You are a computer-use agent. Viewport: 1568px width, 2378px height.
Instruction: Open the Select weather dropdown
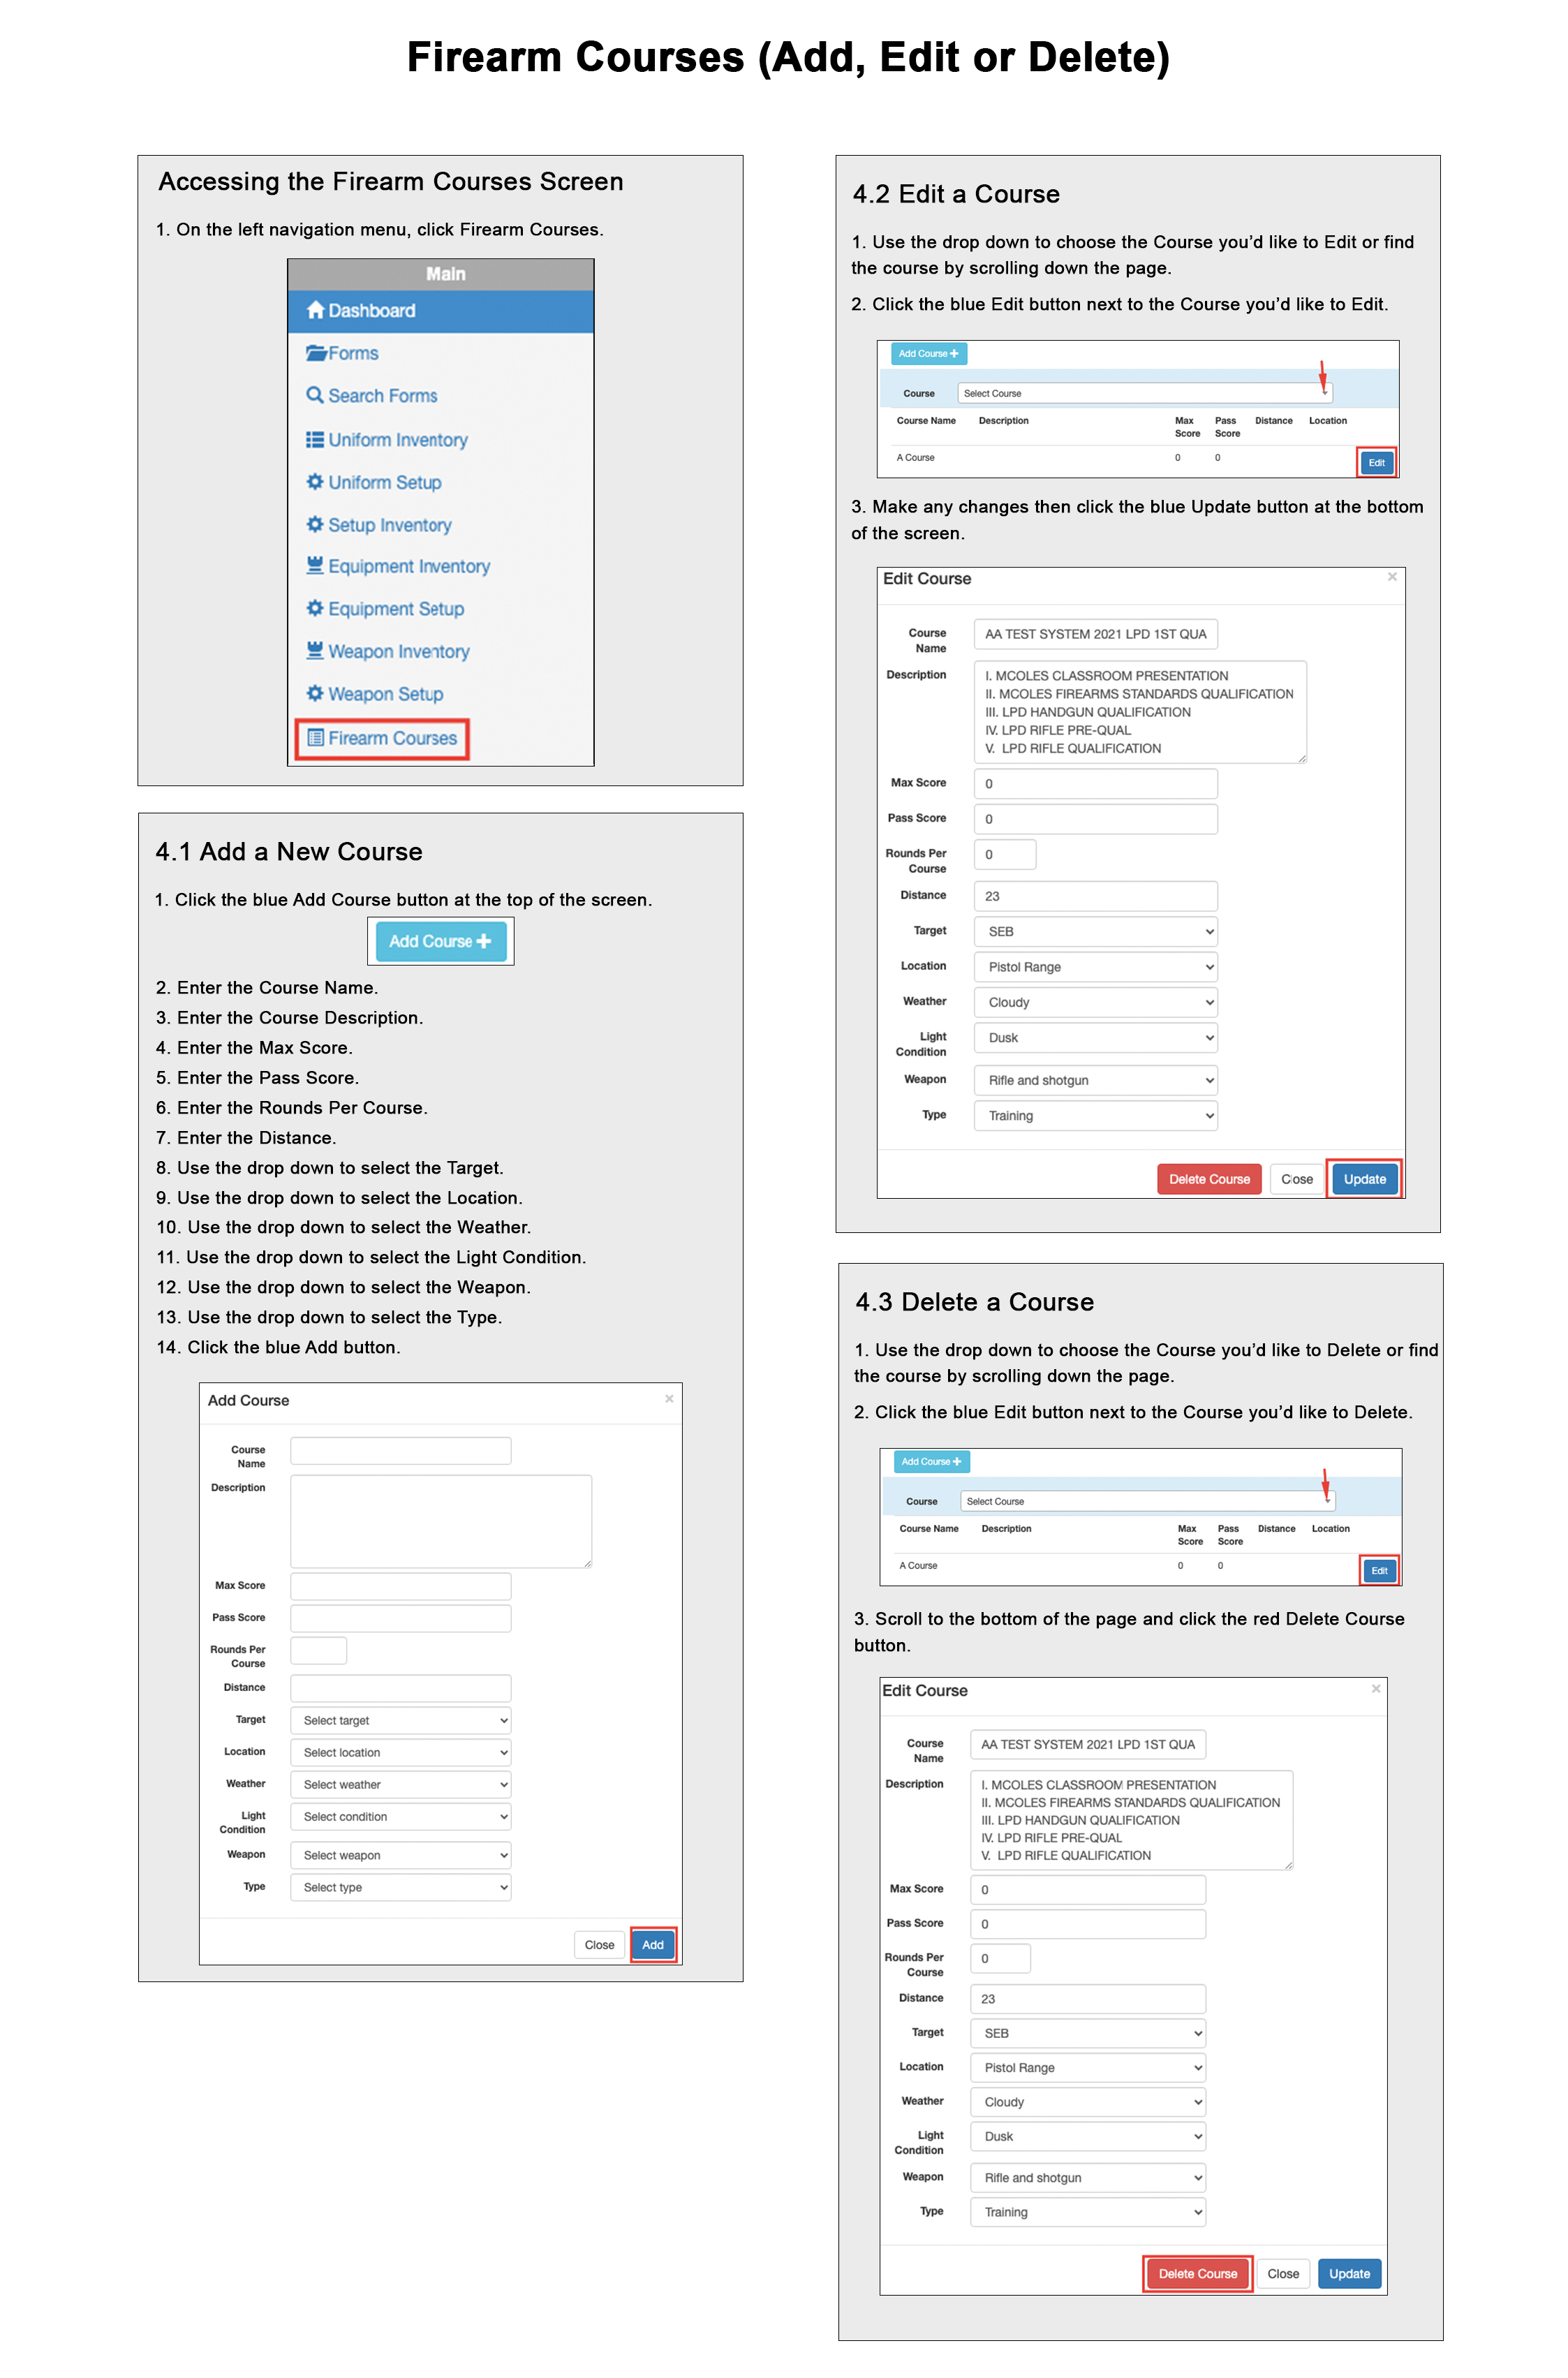(400, 1784)
